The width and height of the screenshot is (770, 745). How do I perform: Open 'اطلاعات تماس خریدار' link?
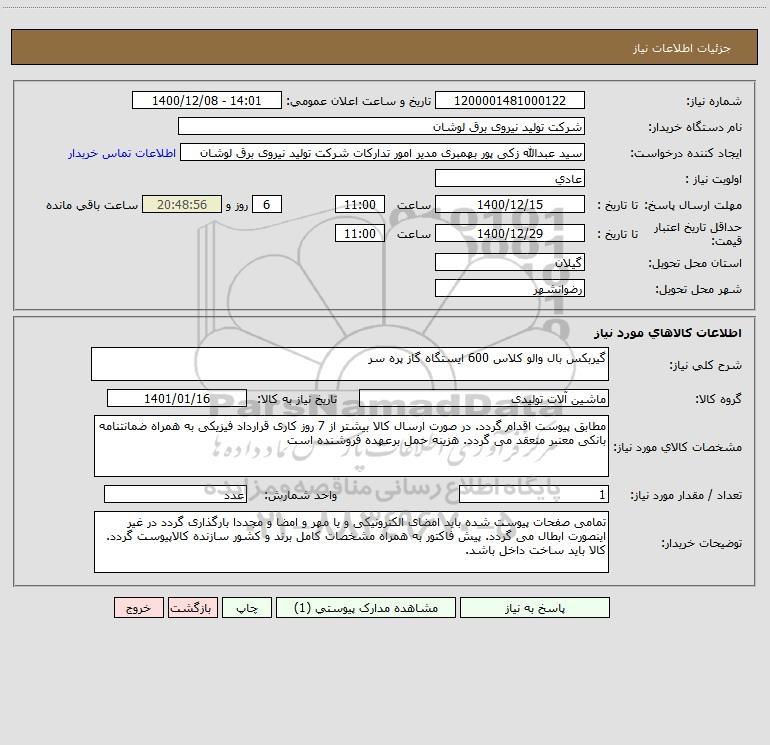click(x=122, y=153)
